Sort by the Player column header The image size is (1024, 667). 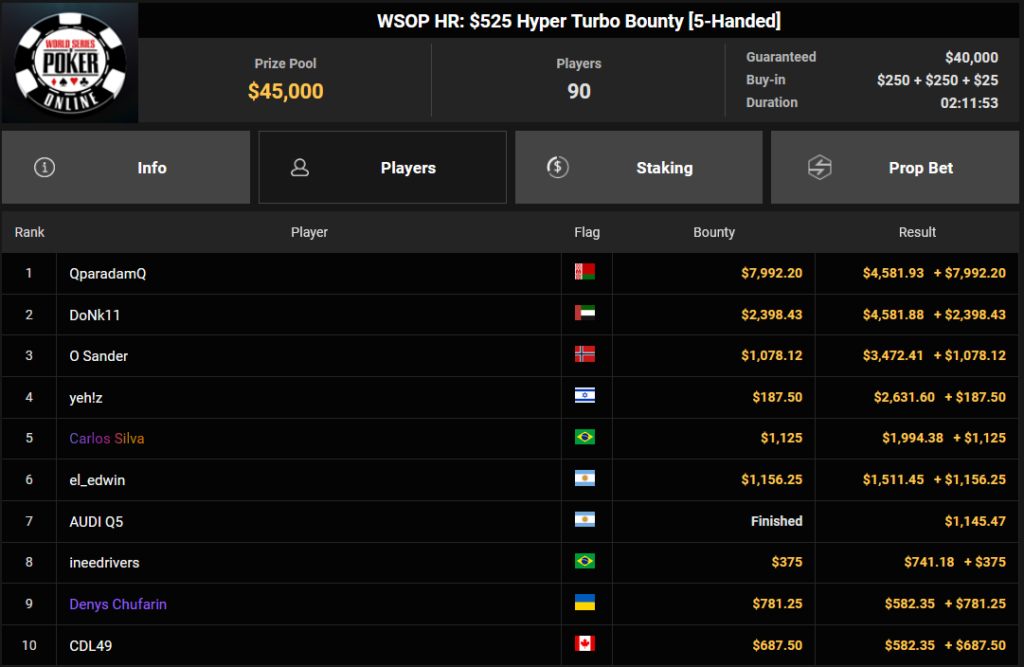(x=309, y=232)
